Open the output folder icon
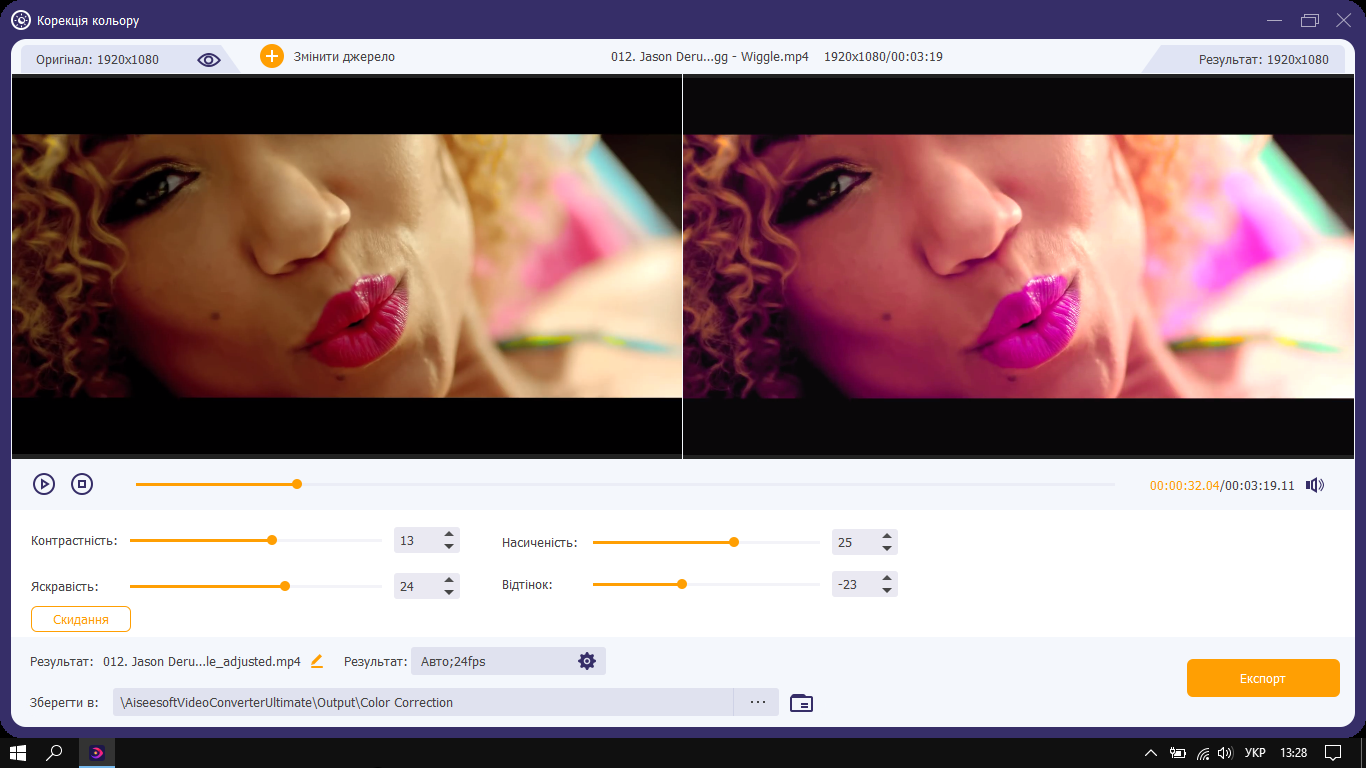 coord(801,703)
